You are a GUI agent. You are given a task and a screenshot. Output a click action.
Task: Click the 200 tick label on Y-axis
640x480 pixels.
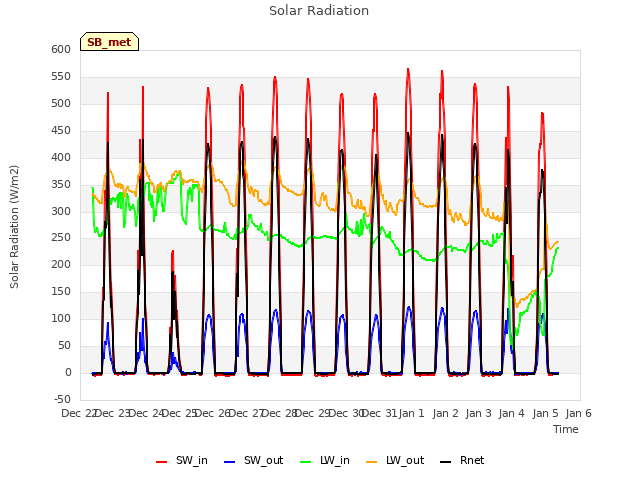point(61,264)
